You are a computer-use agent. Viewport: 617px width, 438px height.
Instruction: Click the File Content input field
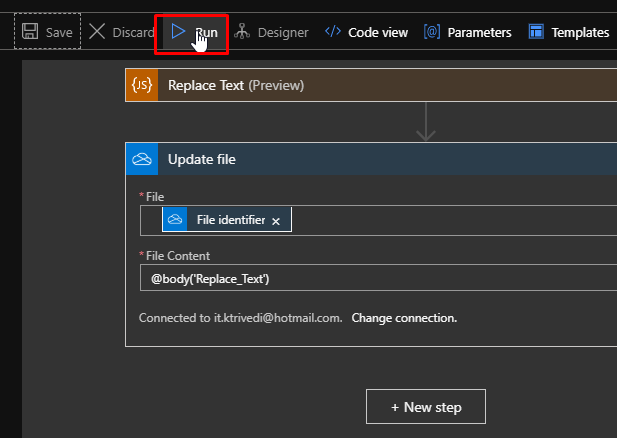pos(379,278)
